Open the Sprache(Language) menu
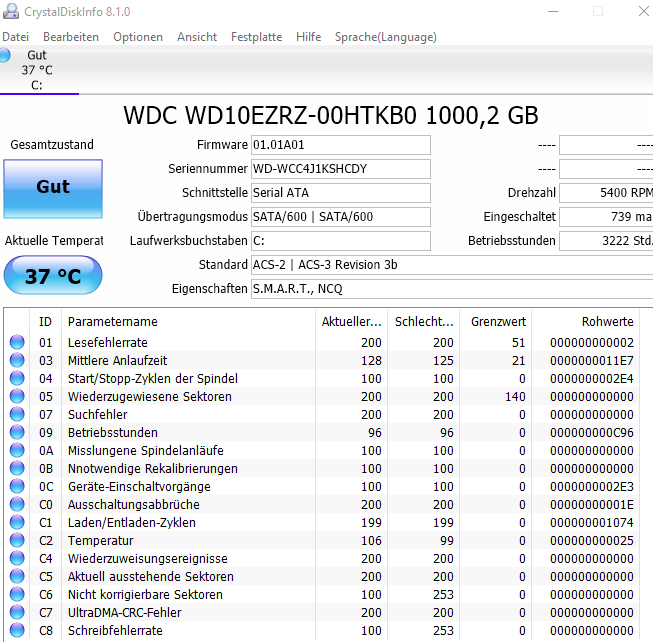This screenshot has height=642, width=653. point(386,37)
